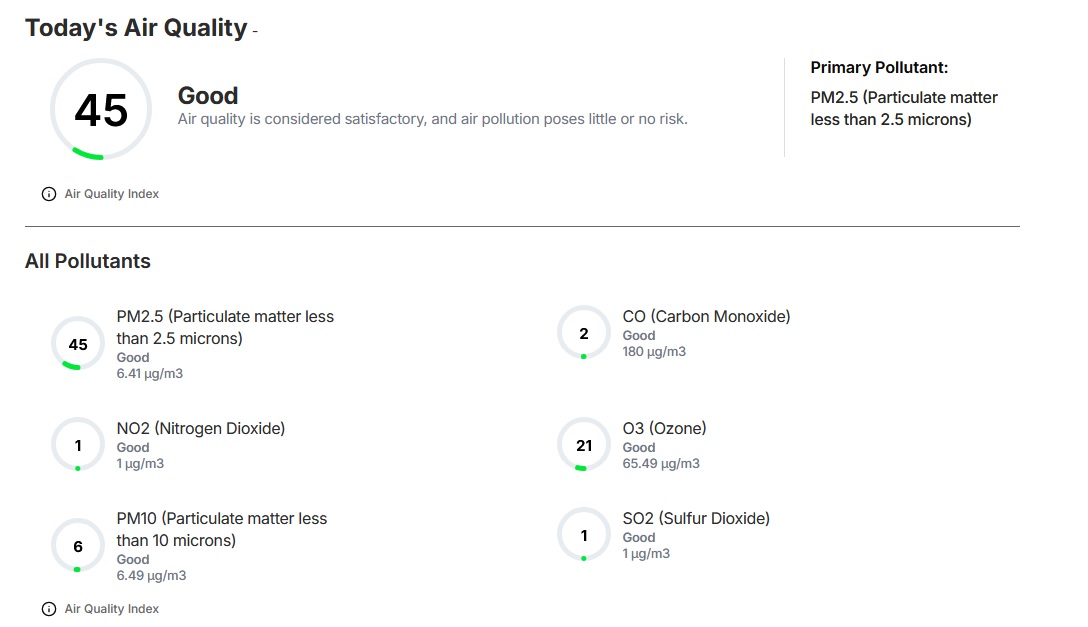Open the bottom Air Quality Index label
Image resolution: width=1088 pixels, height=627 pixels.
click(x=112, y=609)
